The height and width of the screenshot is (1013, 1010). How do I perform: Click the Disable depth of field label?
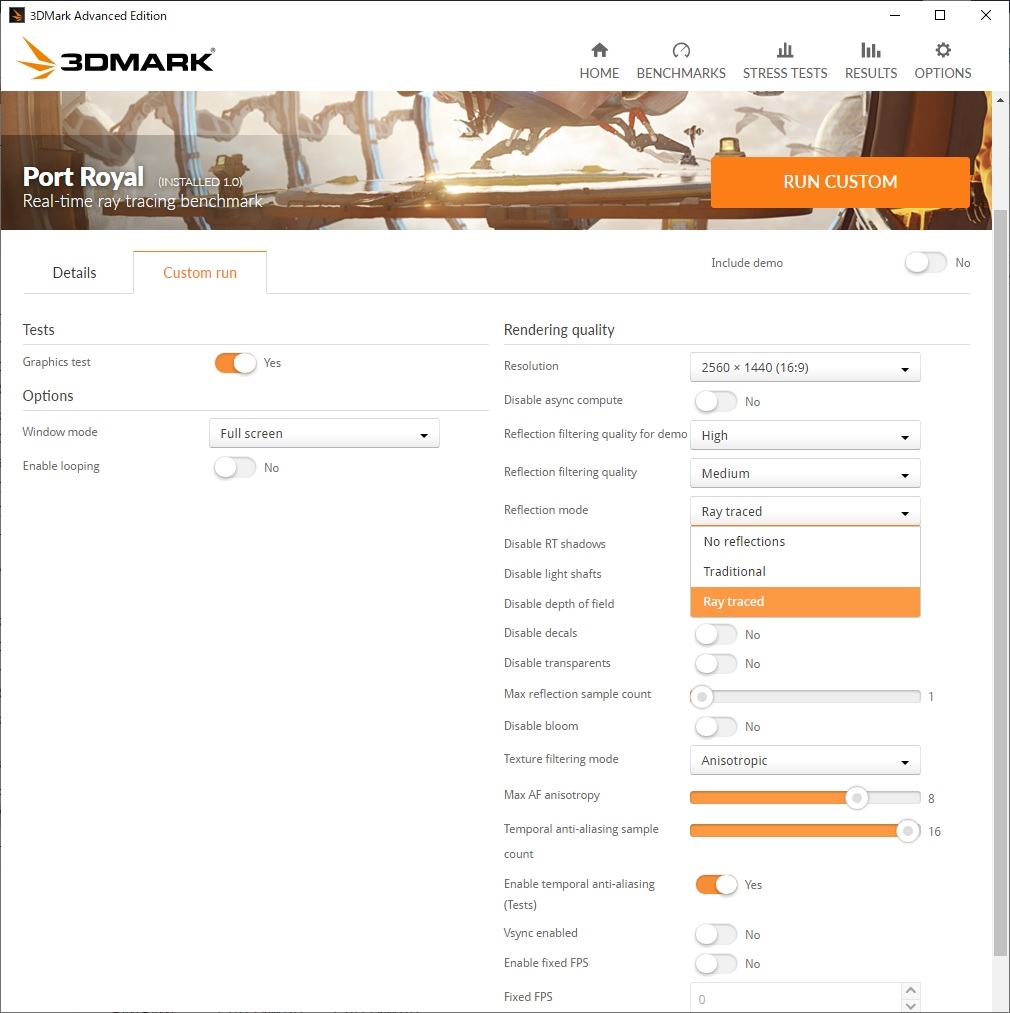click(559, 603)
